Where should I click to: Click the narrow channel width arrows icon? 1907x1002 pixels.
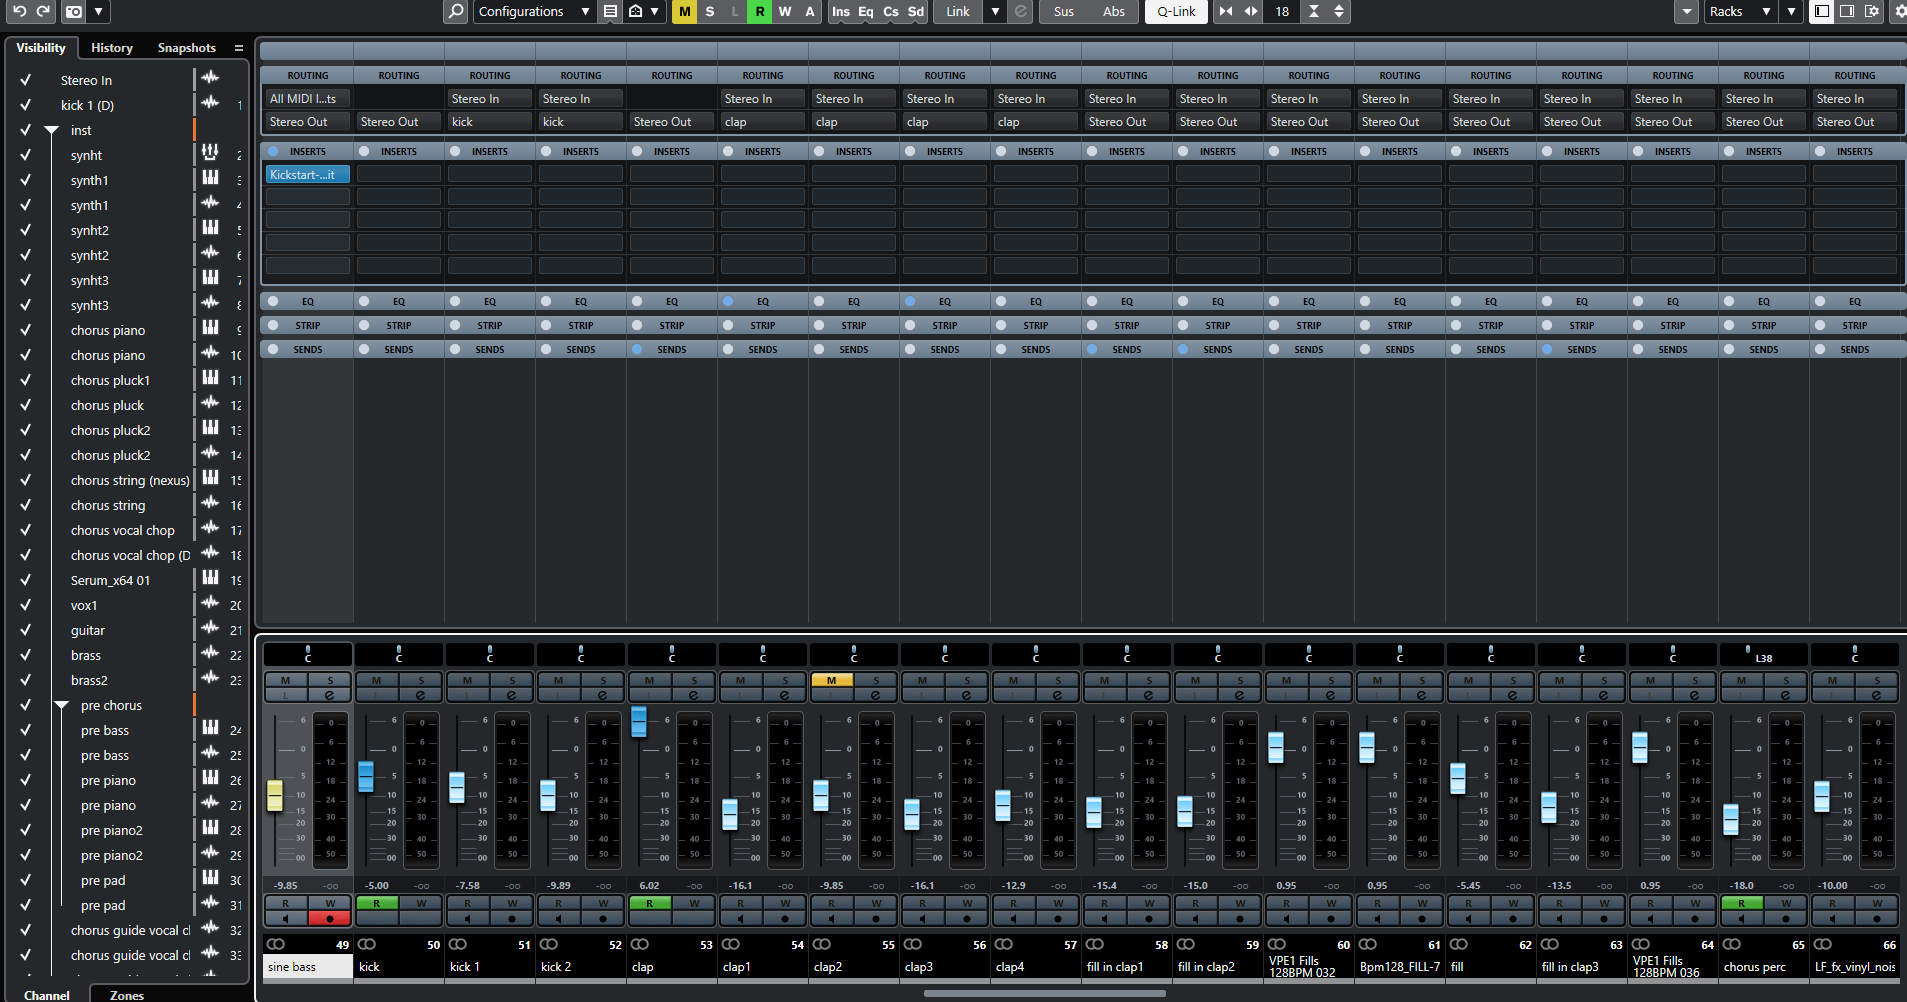pos(1226,11)
